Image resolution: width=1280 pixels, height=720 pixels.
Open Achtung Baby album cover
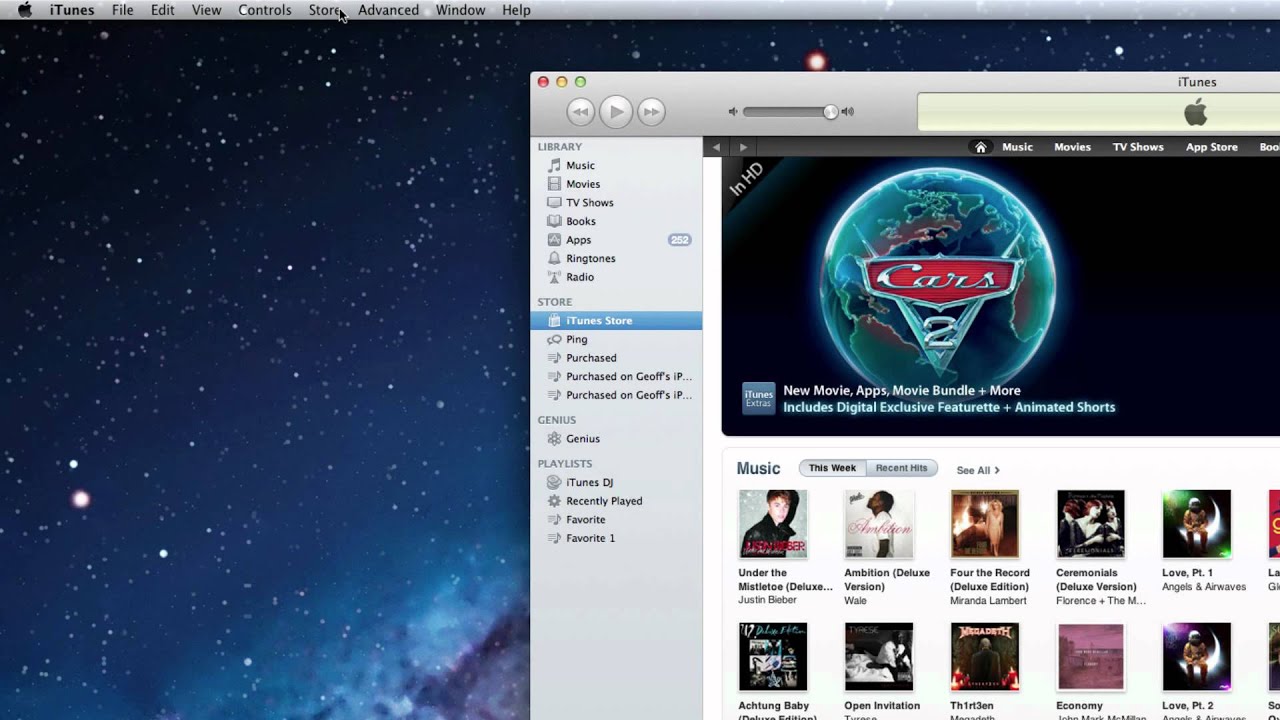coord(773,657)
